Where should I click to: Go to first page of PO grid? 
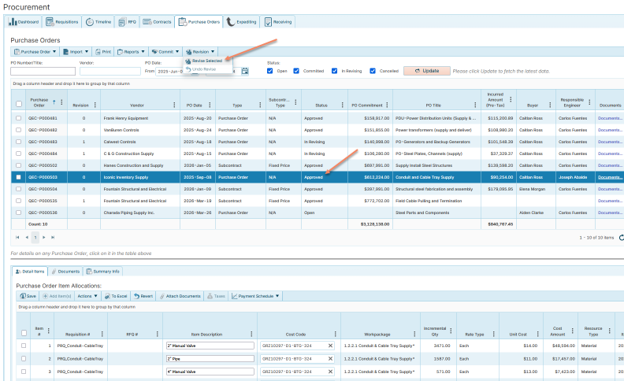pyautogui.click(x=17, y=237)
